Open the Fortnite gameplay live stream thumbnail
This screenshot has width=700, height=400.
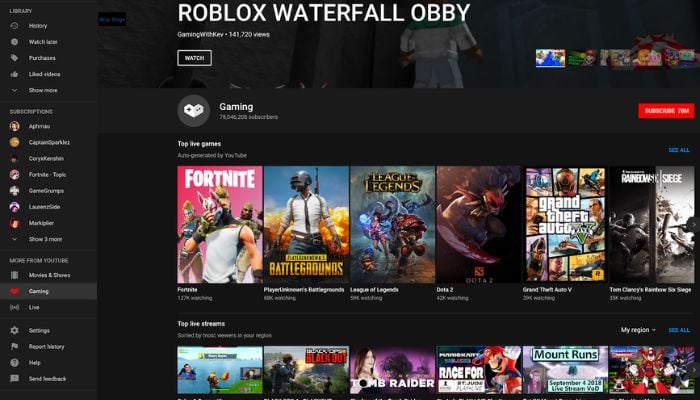click(x=220, y=370)
